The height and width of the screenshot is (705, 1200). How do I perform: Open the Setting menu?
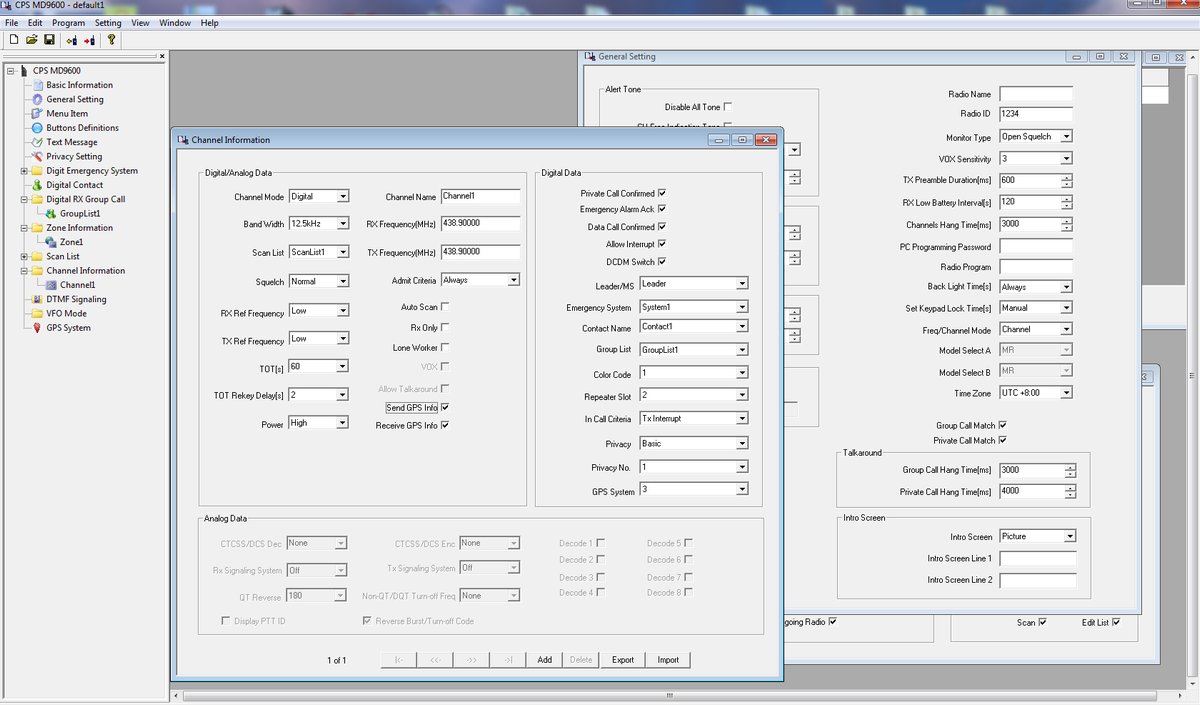click(108, 22)
